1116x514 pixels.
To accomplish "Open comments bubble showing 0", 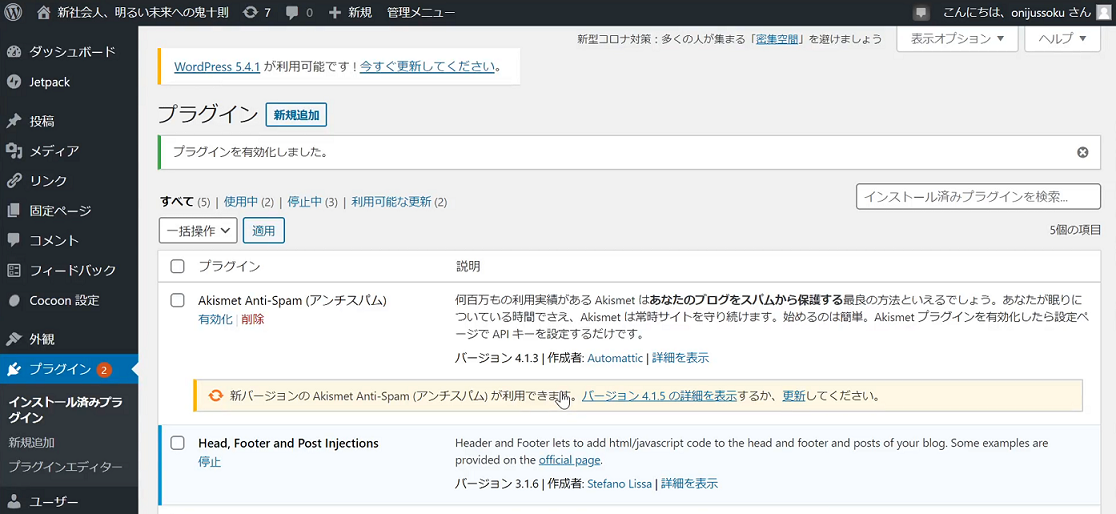I will (299, 12).
